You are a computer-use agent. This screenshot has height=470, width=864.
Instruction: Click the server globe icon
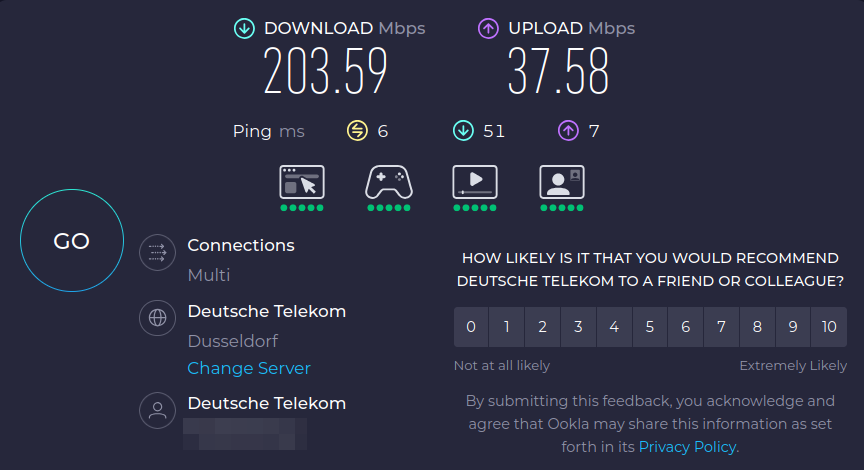157,319
